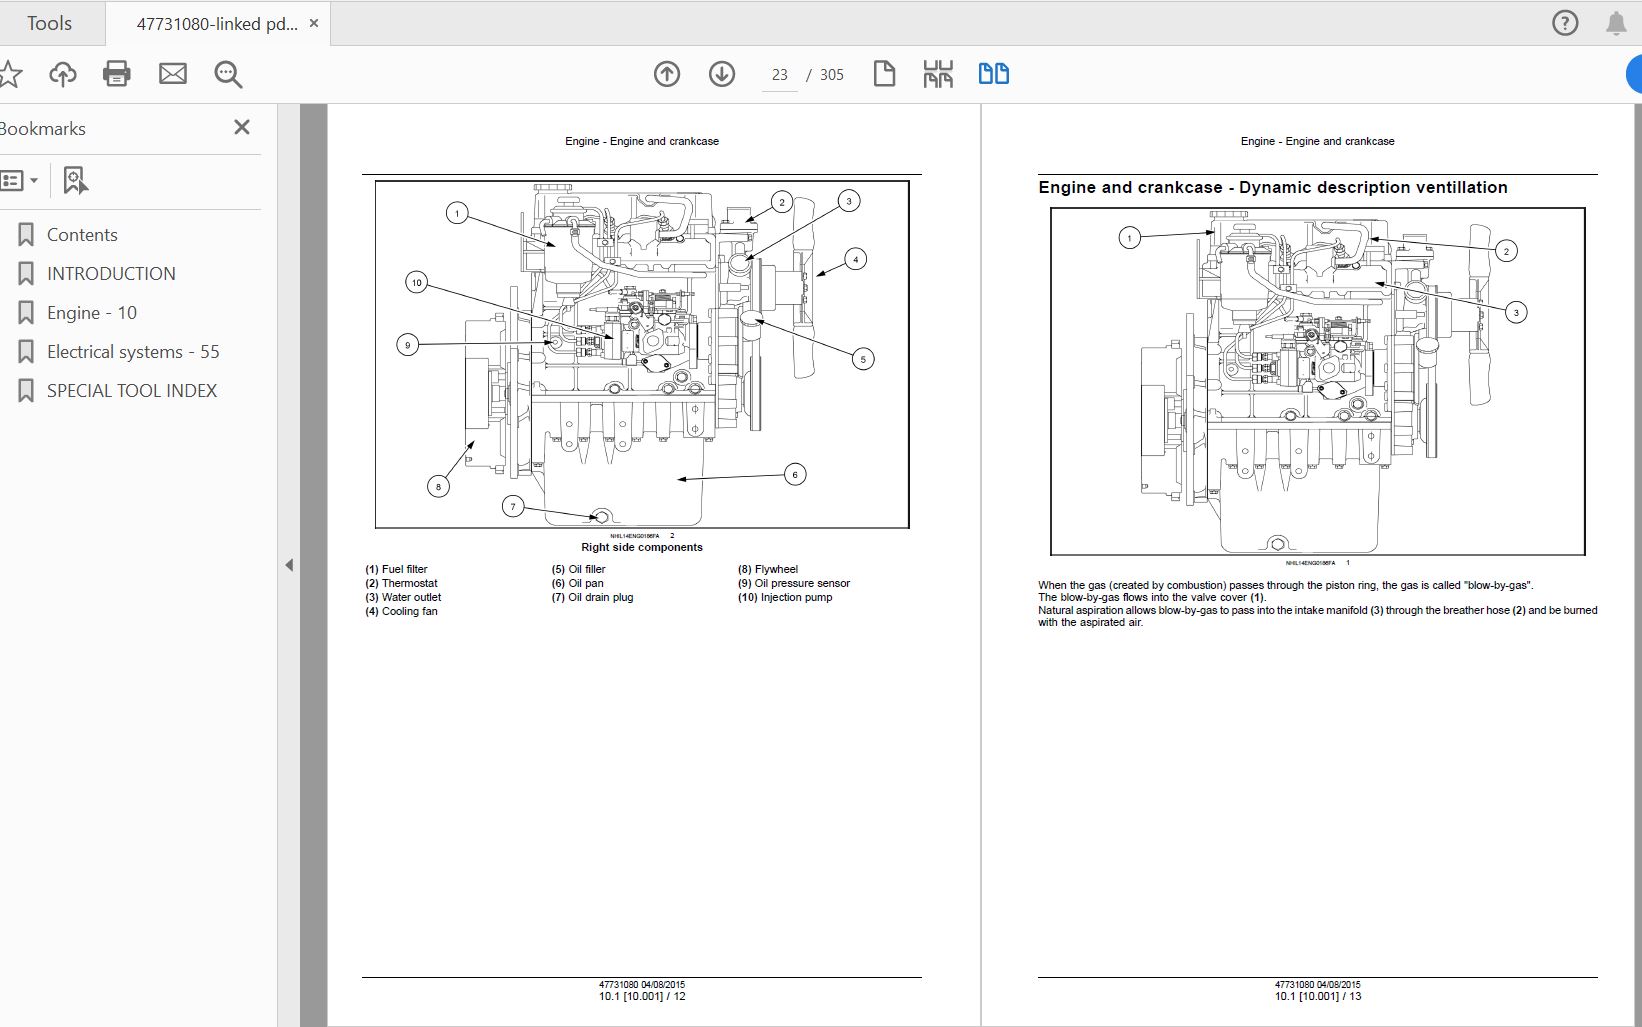Screen dimensions: 1642x1027
Task: Toggle two-page view mode
Action: [993, 74]
